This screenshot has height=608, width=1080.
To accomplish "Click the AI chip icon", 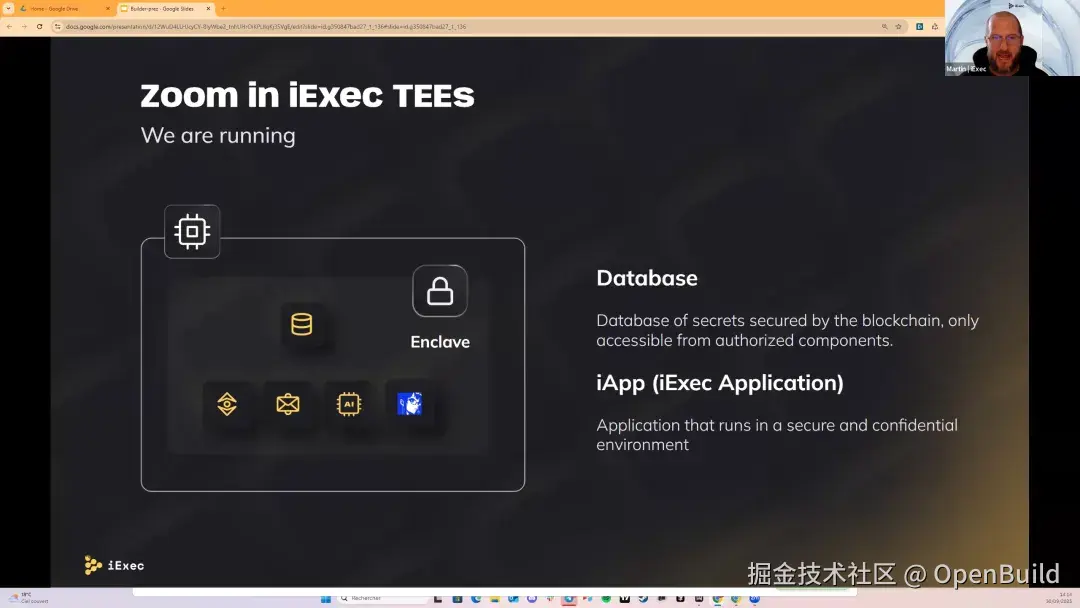I will pos(349,404).
